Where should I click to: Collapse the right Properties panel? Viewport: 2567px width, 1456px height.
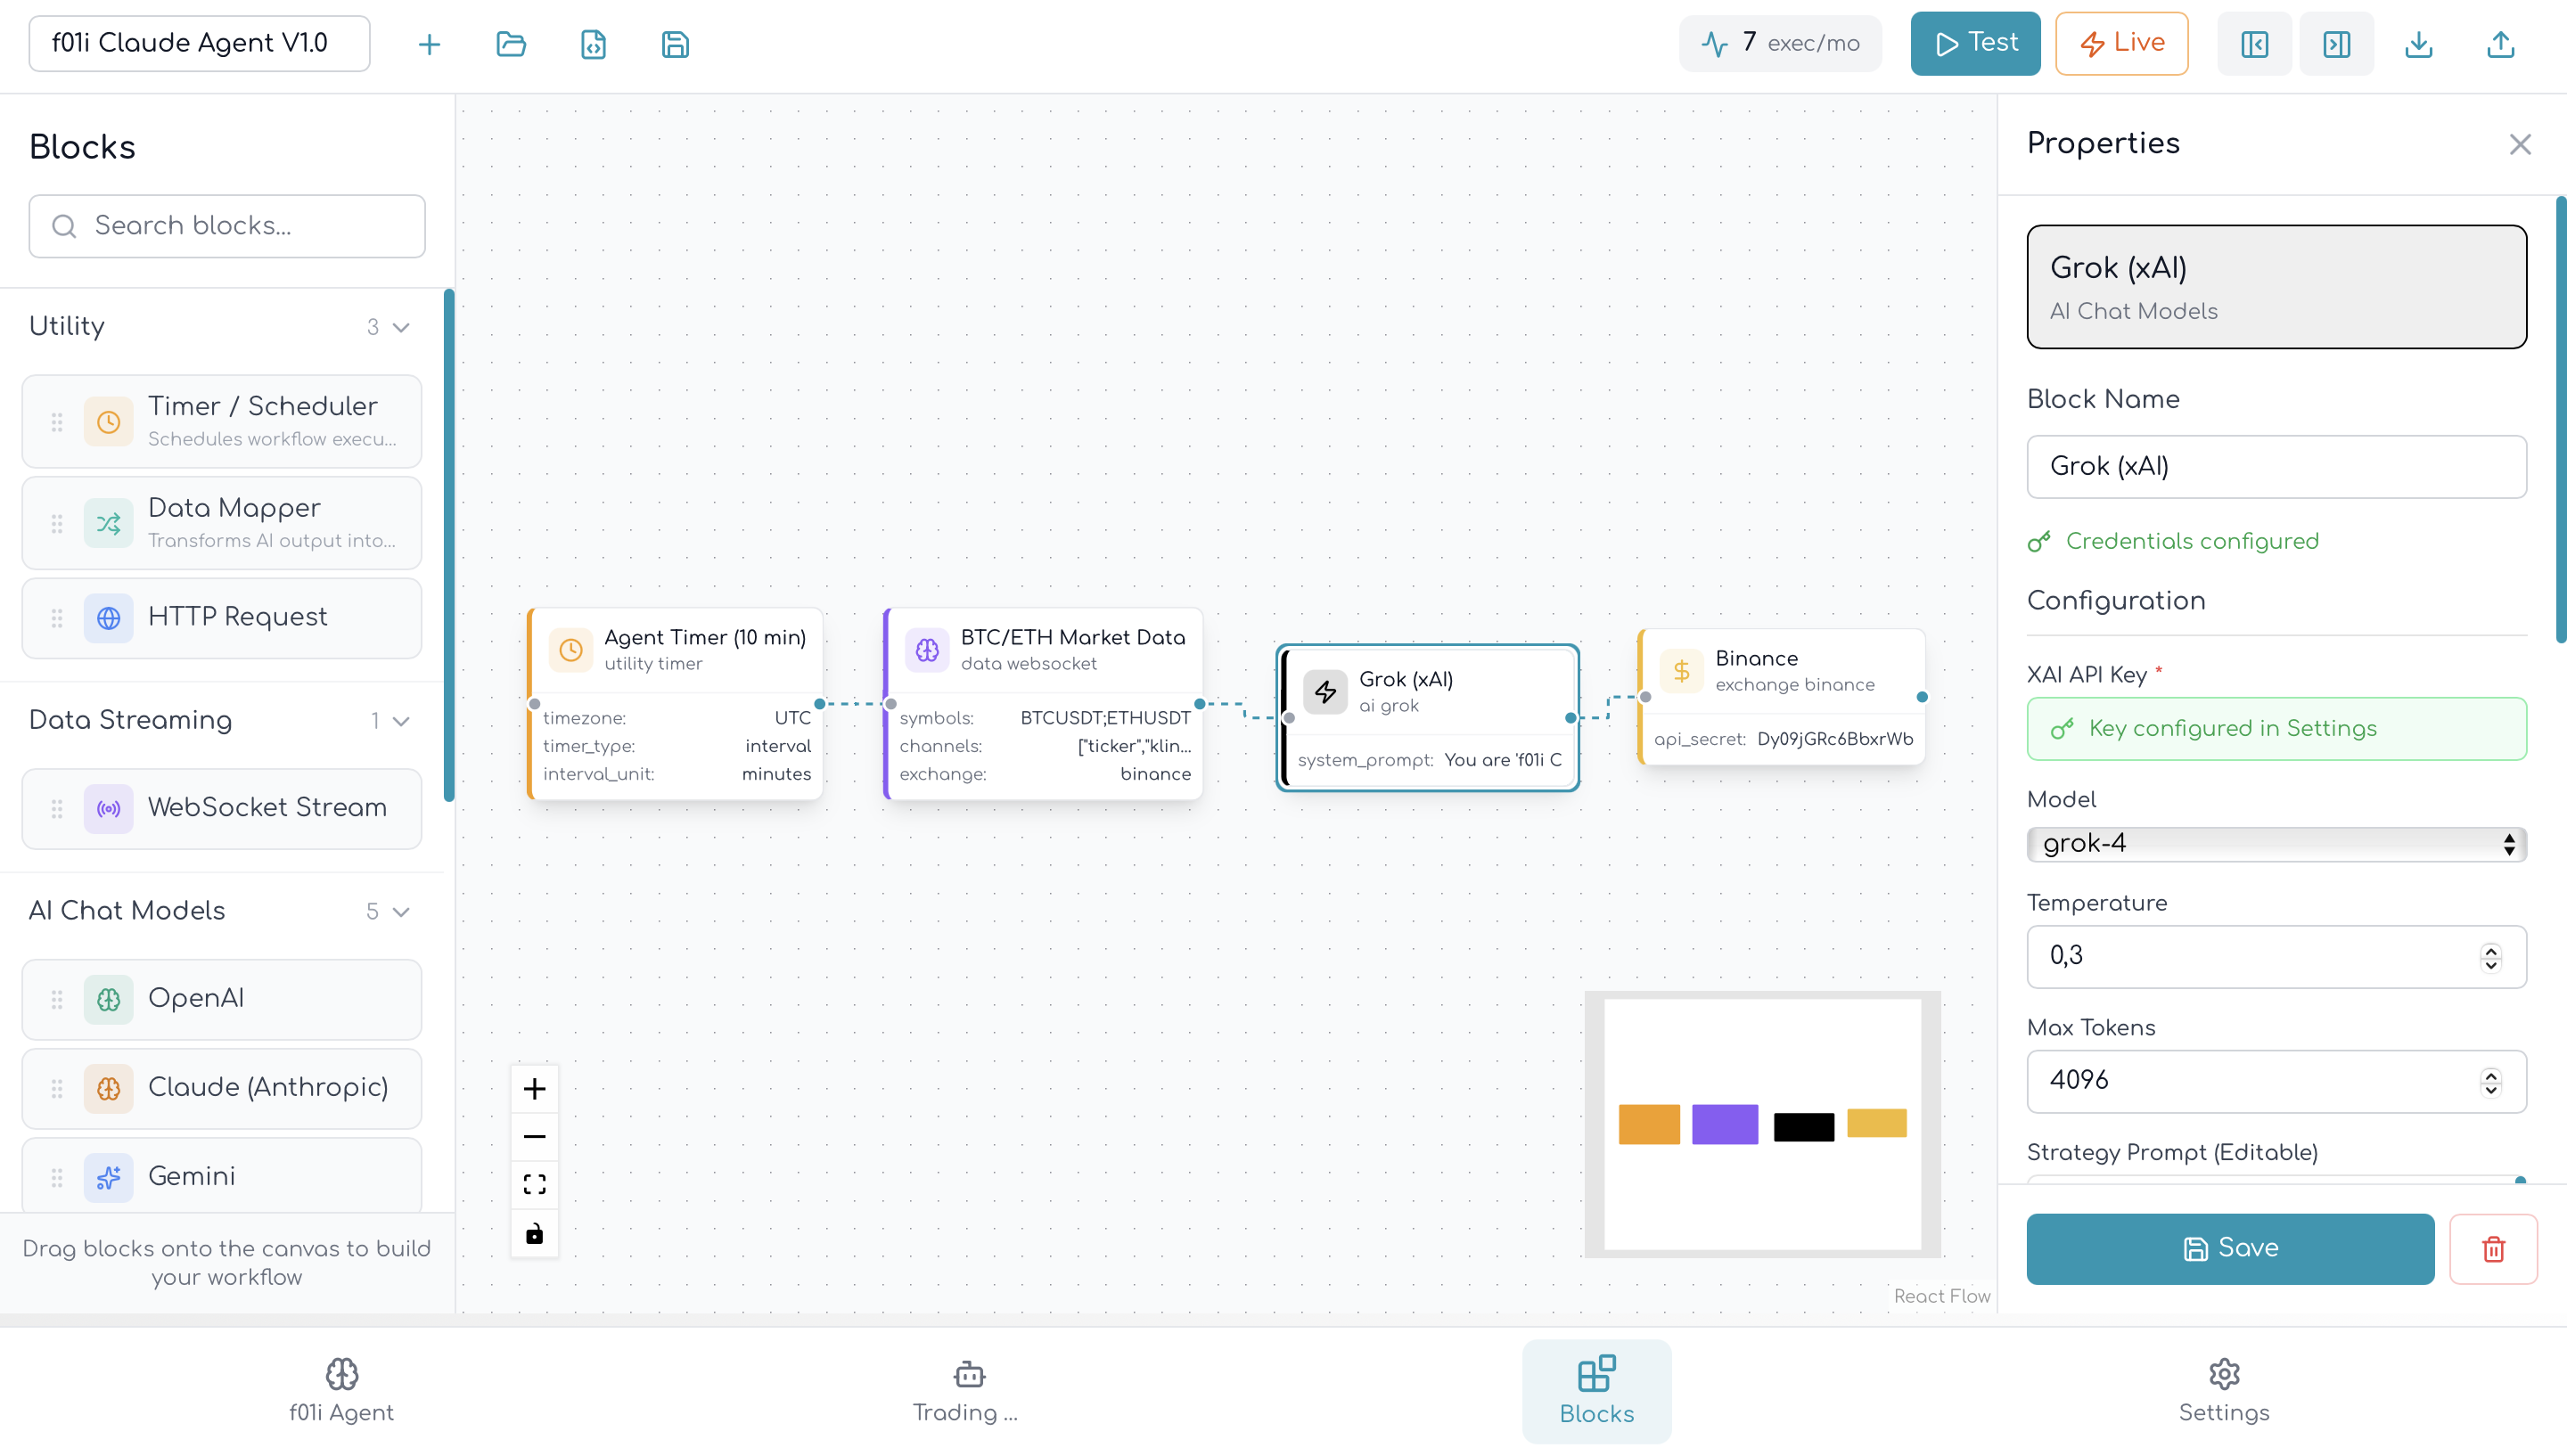[2336, 43]
